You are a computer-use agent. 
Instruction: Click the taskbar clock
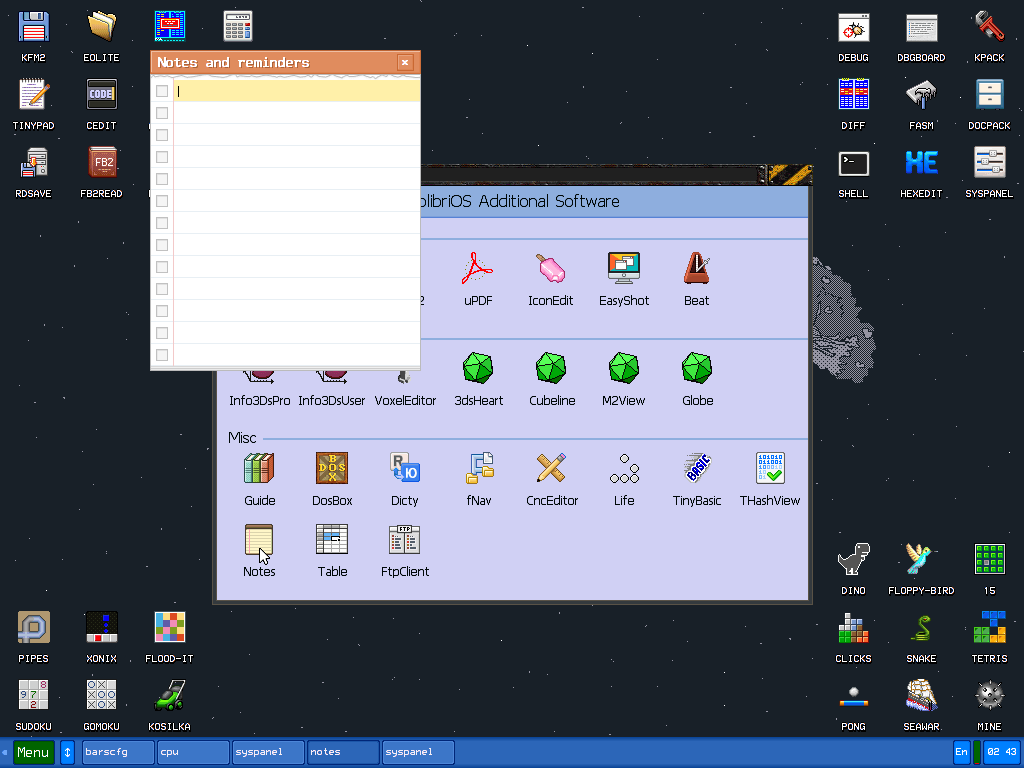coord(1001,752)
